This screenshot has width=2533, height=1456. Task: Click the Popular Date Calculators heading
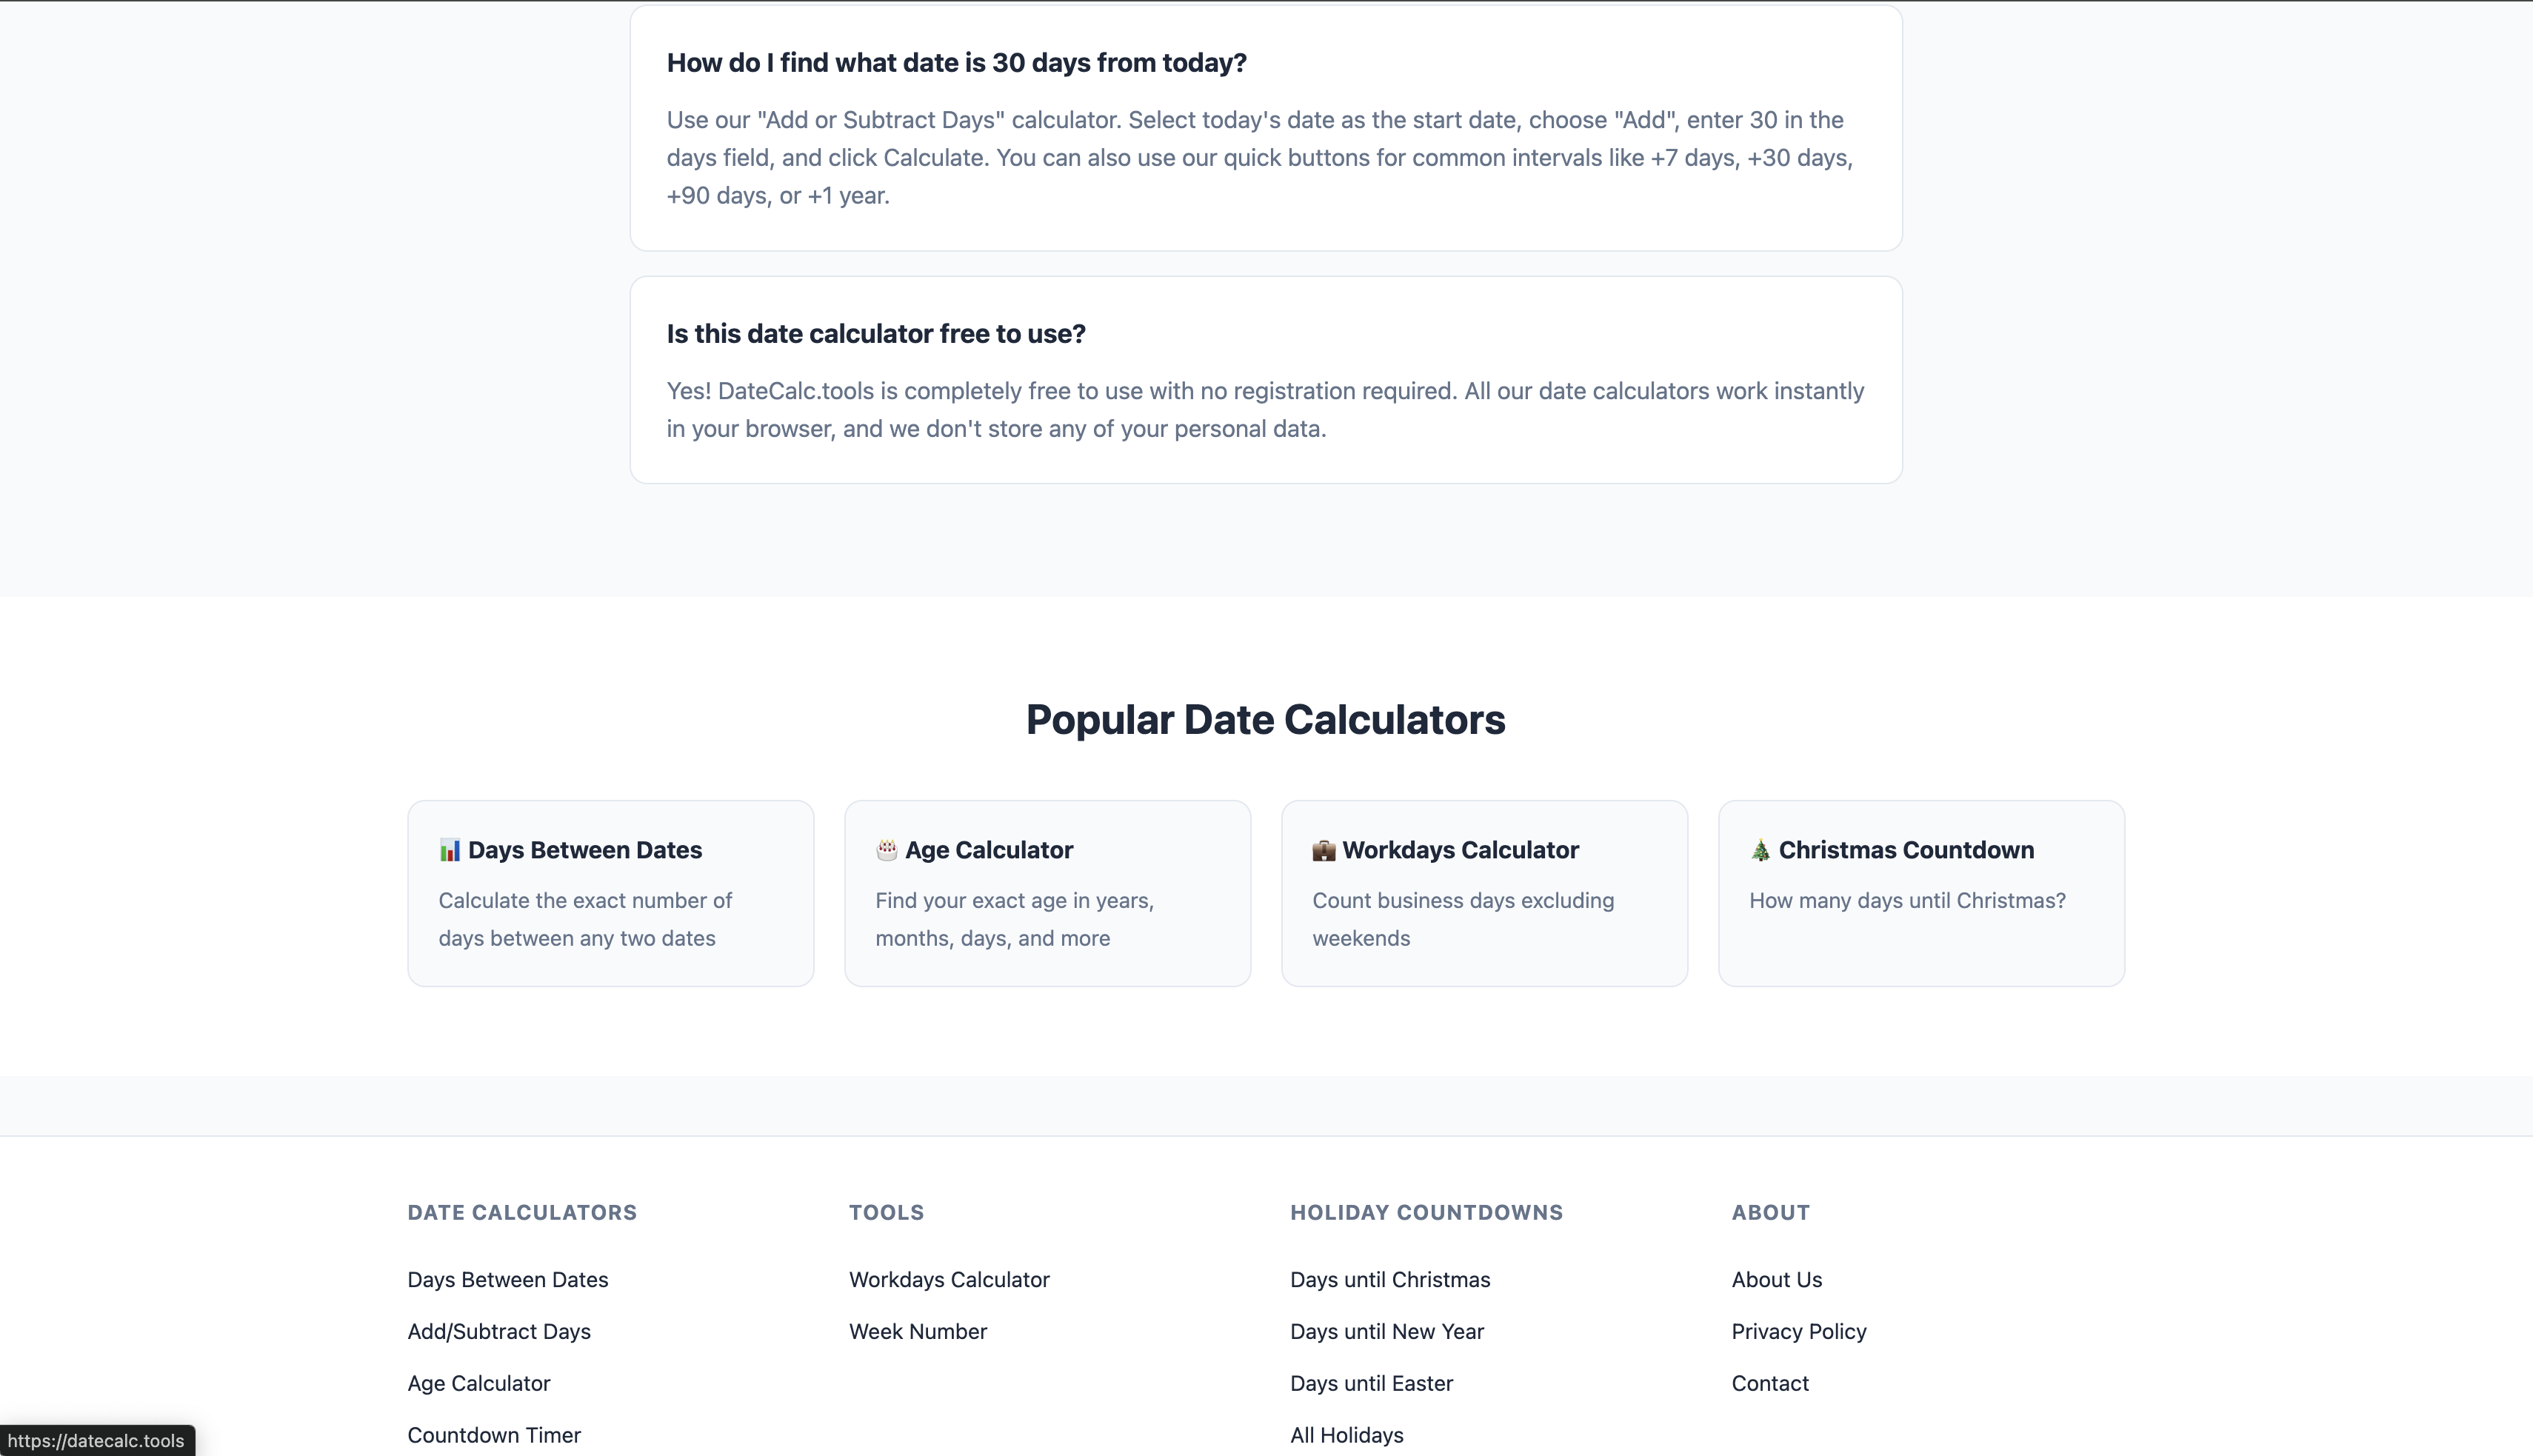(x=1265, y=719)
